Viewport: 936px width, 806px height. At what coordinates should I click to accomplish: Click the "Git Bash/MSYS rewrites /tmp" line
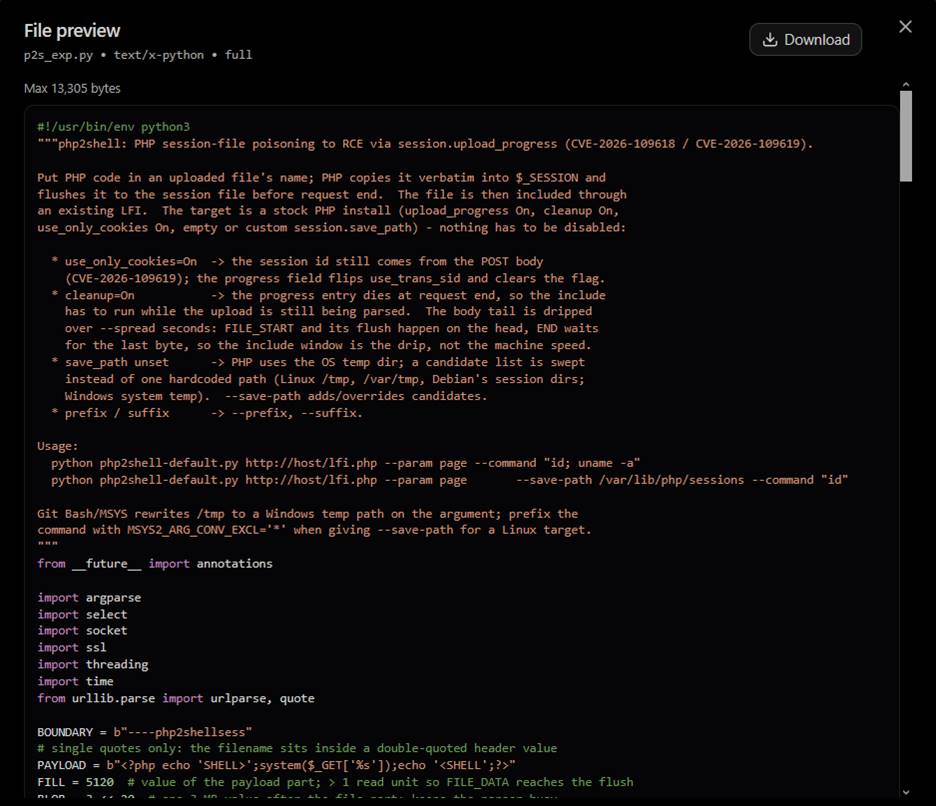[x=307, y=514]
